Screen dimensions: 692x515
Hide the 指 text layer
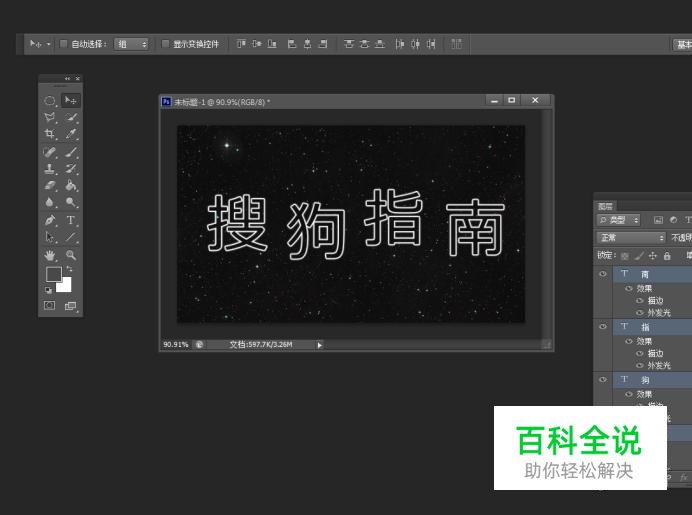point(603,327)
